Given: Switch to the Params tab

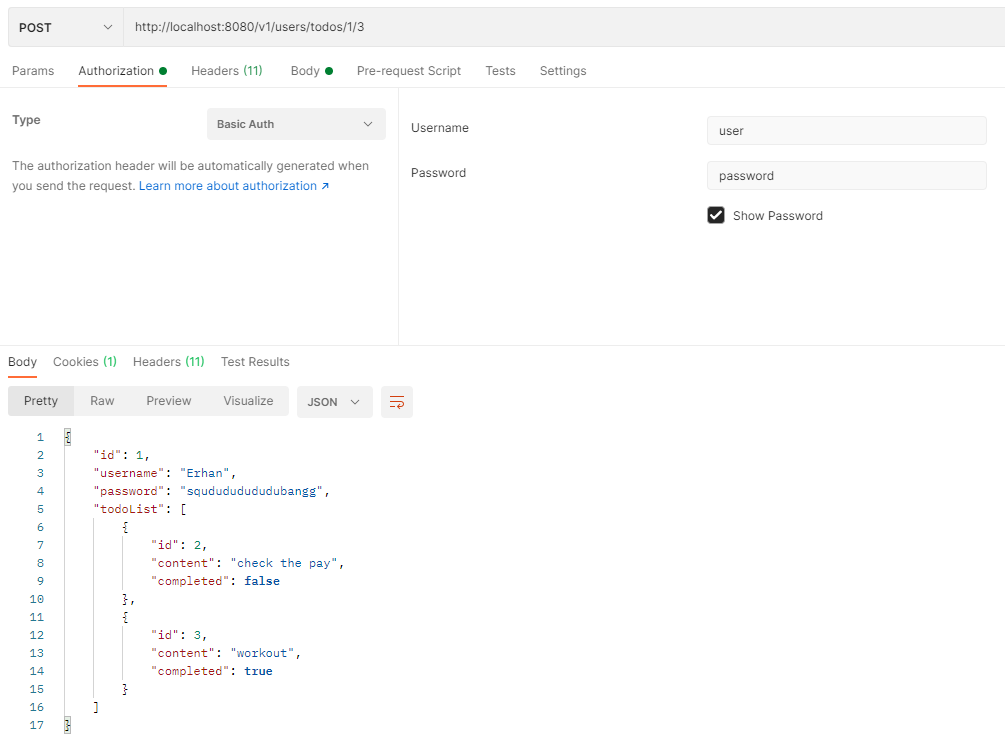Looking at the screenshot, I should coord(33,71).
